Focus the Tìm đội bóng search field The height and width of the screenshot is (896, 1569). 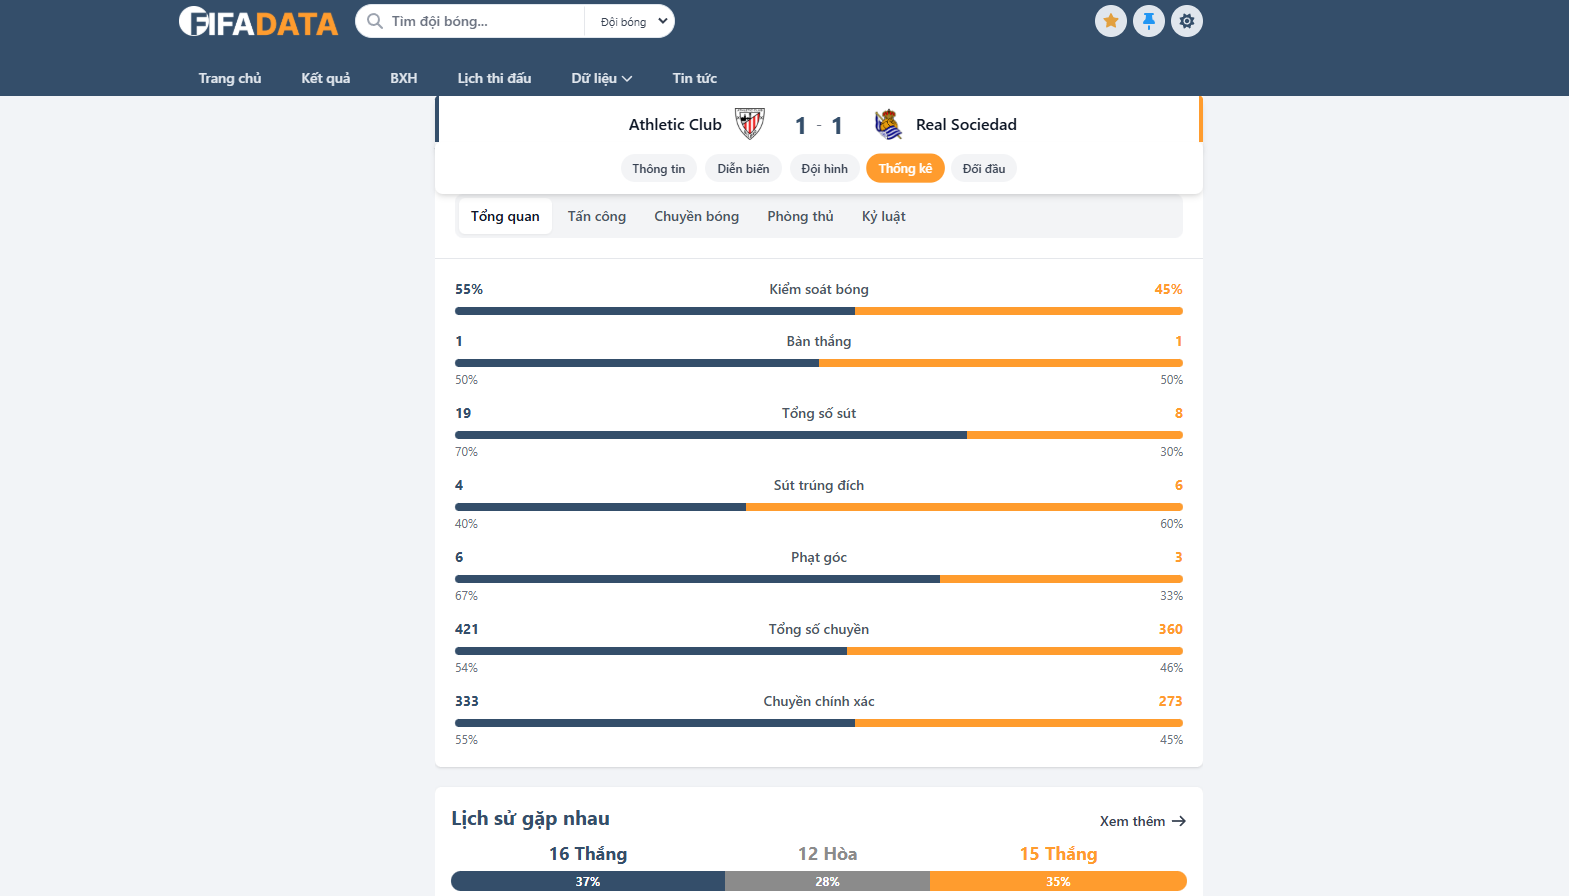click(x=480, y=21)
